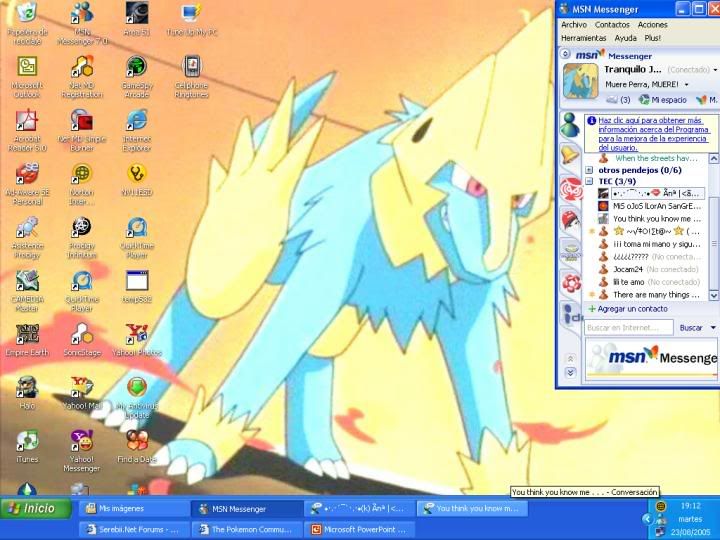Expand the otros pendejos (0/6) group

point(589,170)
